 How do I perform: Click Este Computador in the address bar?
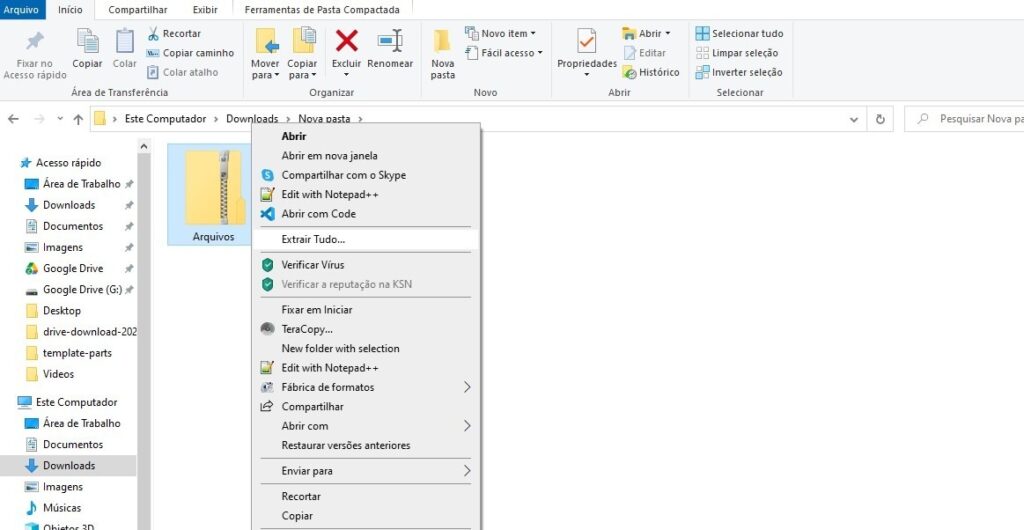165,119
